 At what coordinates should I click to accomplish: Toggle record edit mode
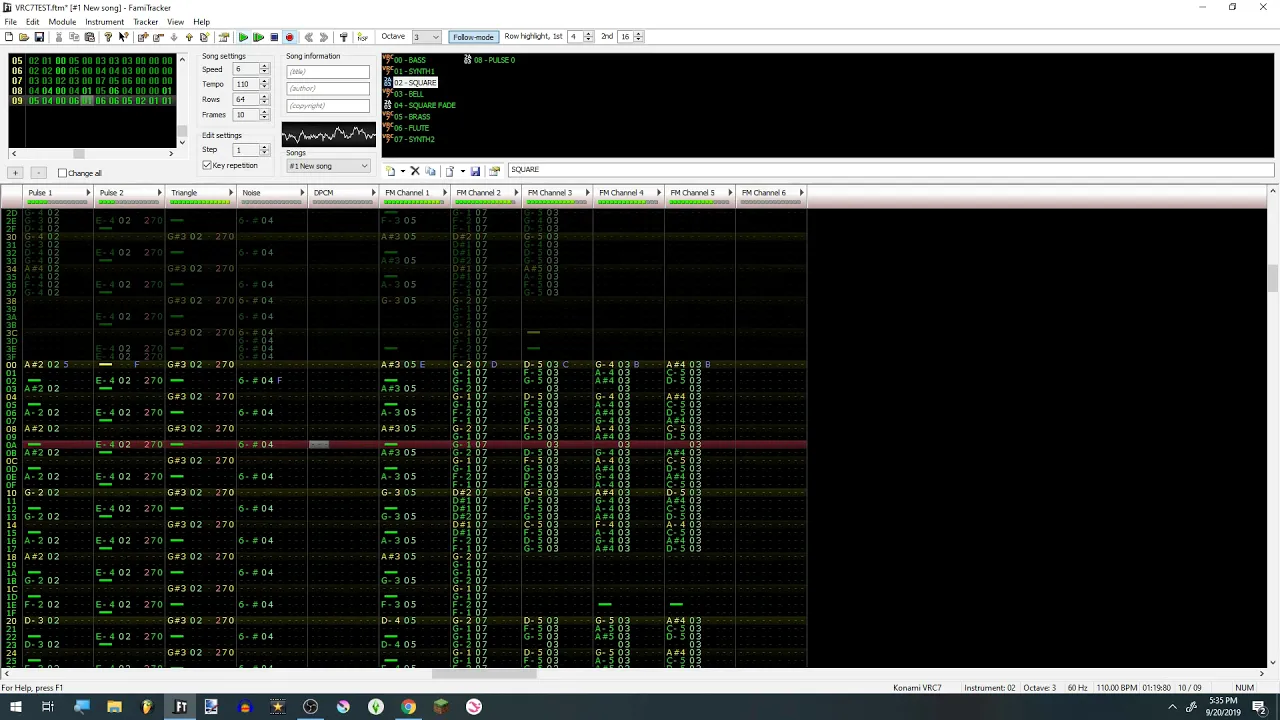[x=290, y=37]
